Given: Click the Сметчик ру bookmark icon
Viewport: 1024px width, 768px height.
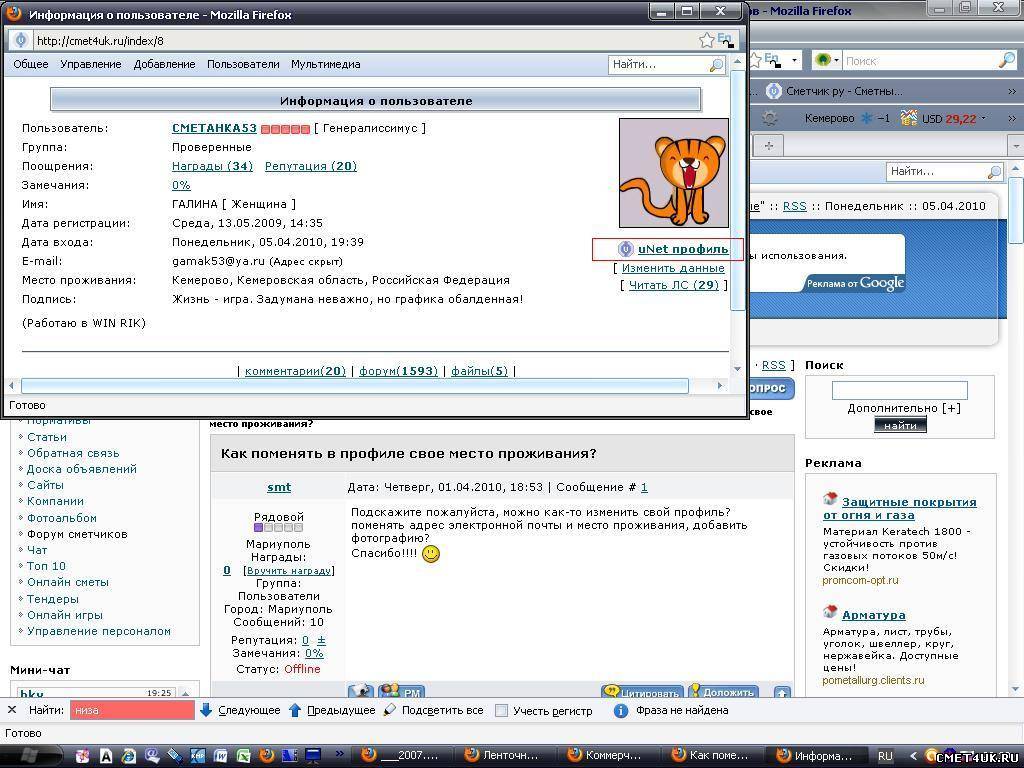Looking at the screenshot, I should tap(773, 91).
